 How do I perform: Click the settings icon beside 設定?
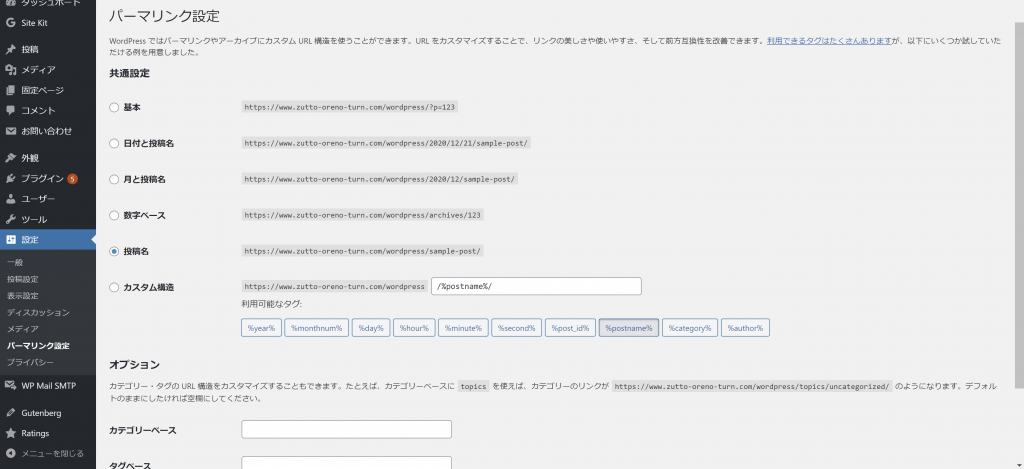pos(10,240)
